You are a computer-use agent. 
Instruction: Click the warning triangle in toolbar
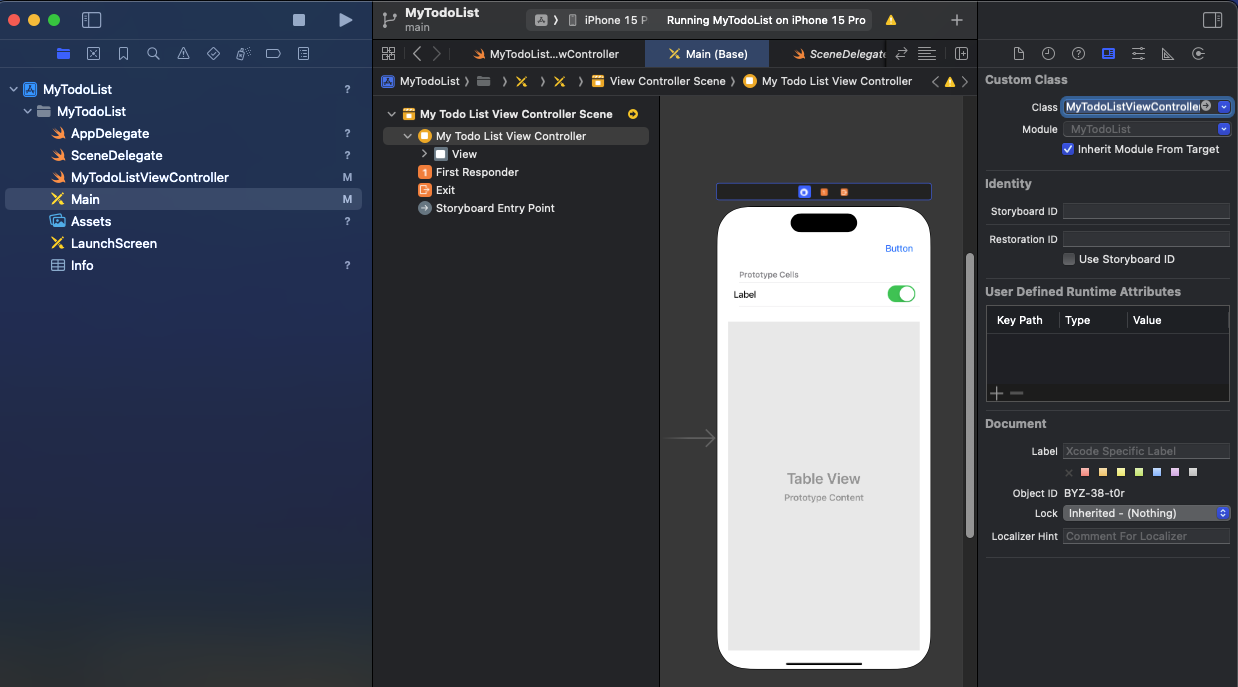(891, 20)
